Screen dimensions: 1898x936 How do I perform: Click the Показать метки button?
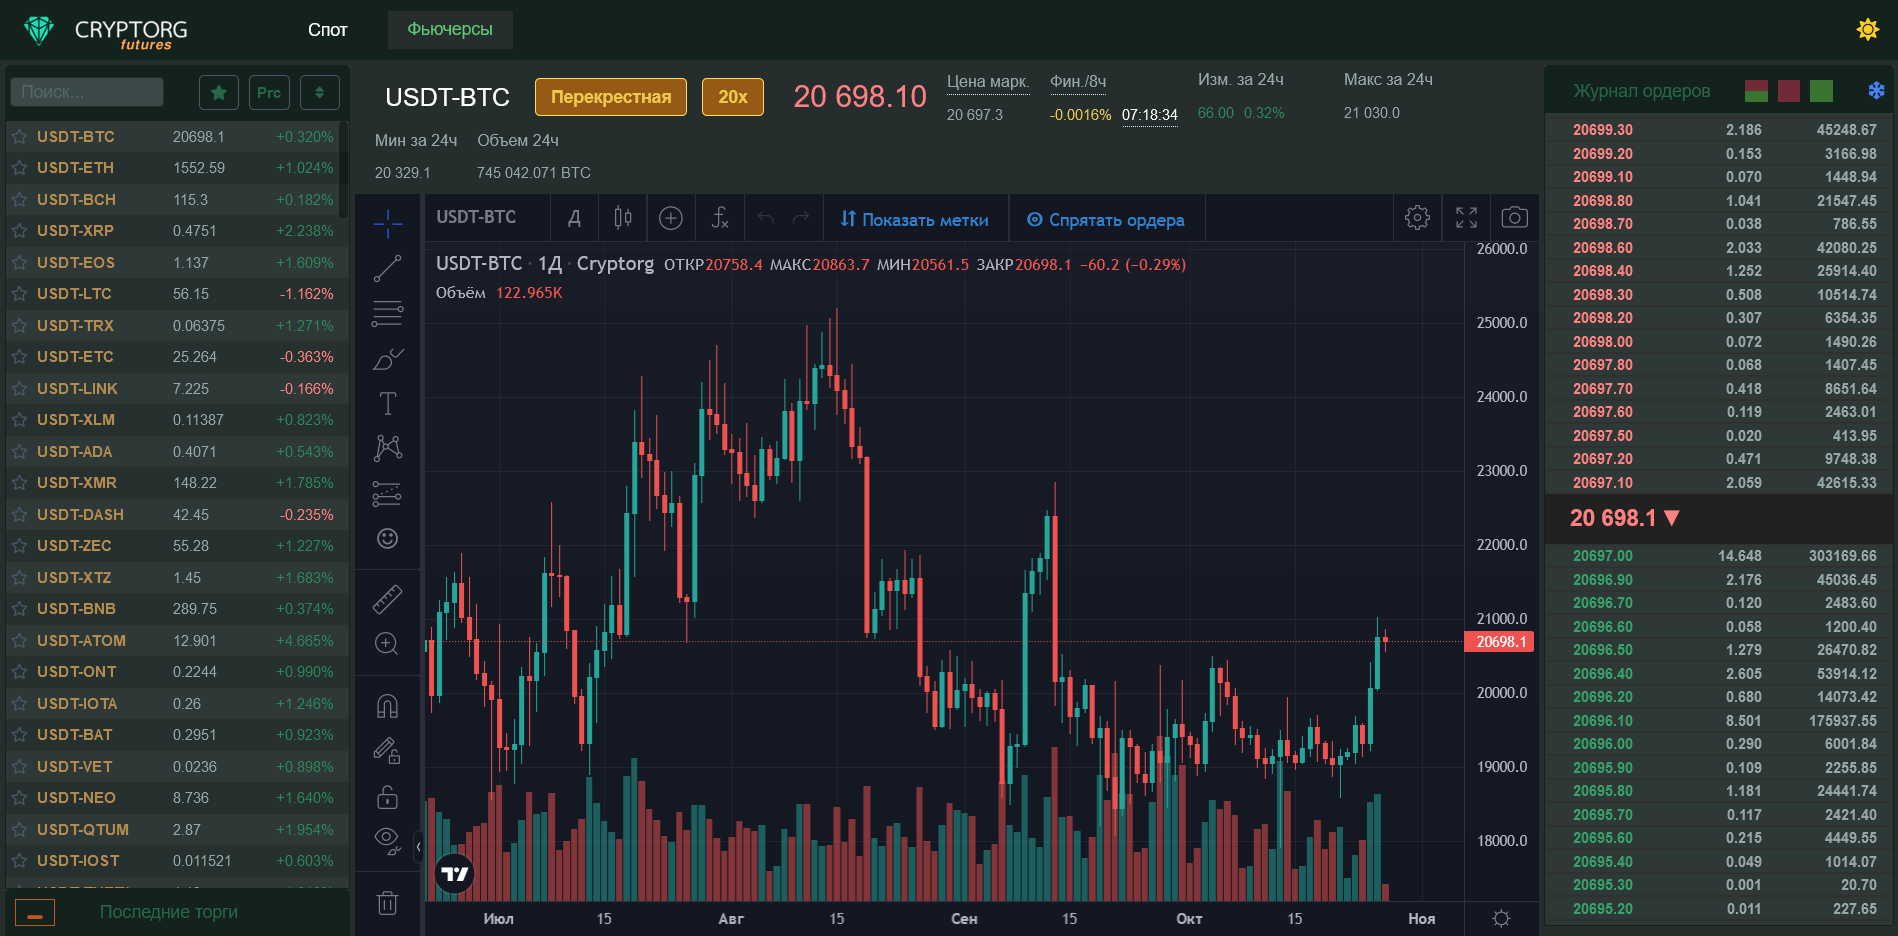tap(914, 220)
